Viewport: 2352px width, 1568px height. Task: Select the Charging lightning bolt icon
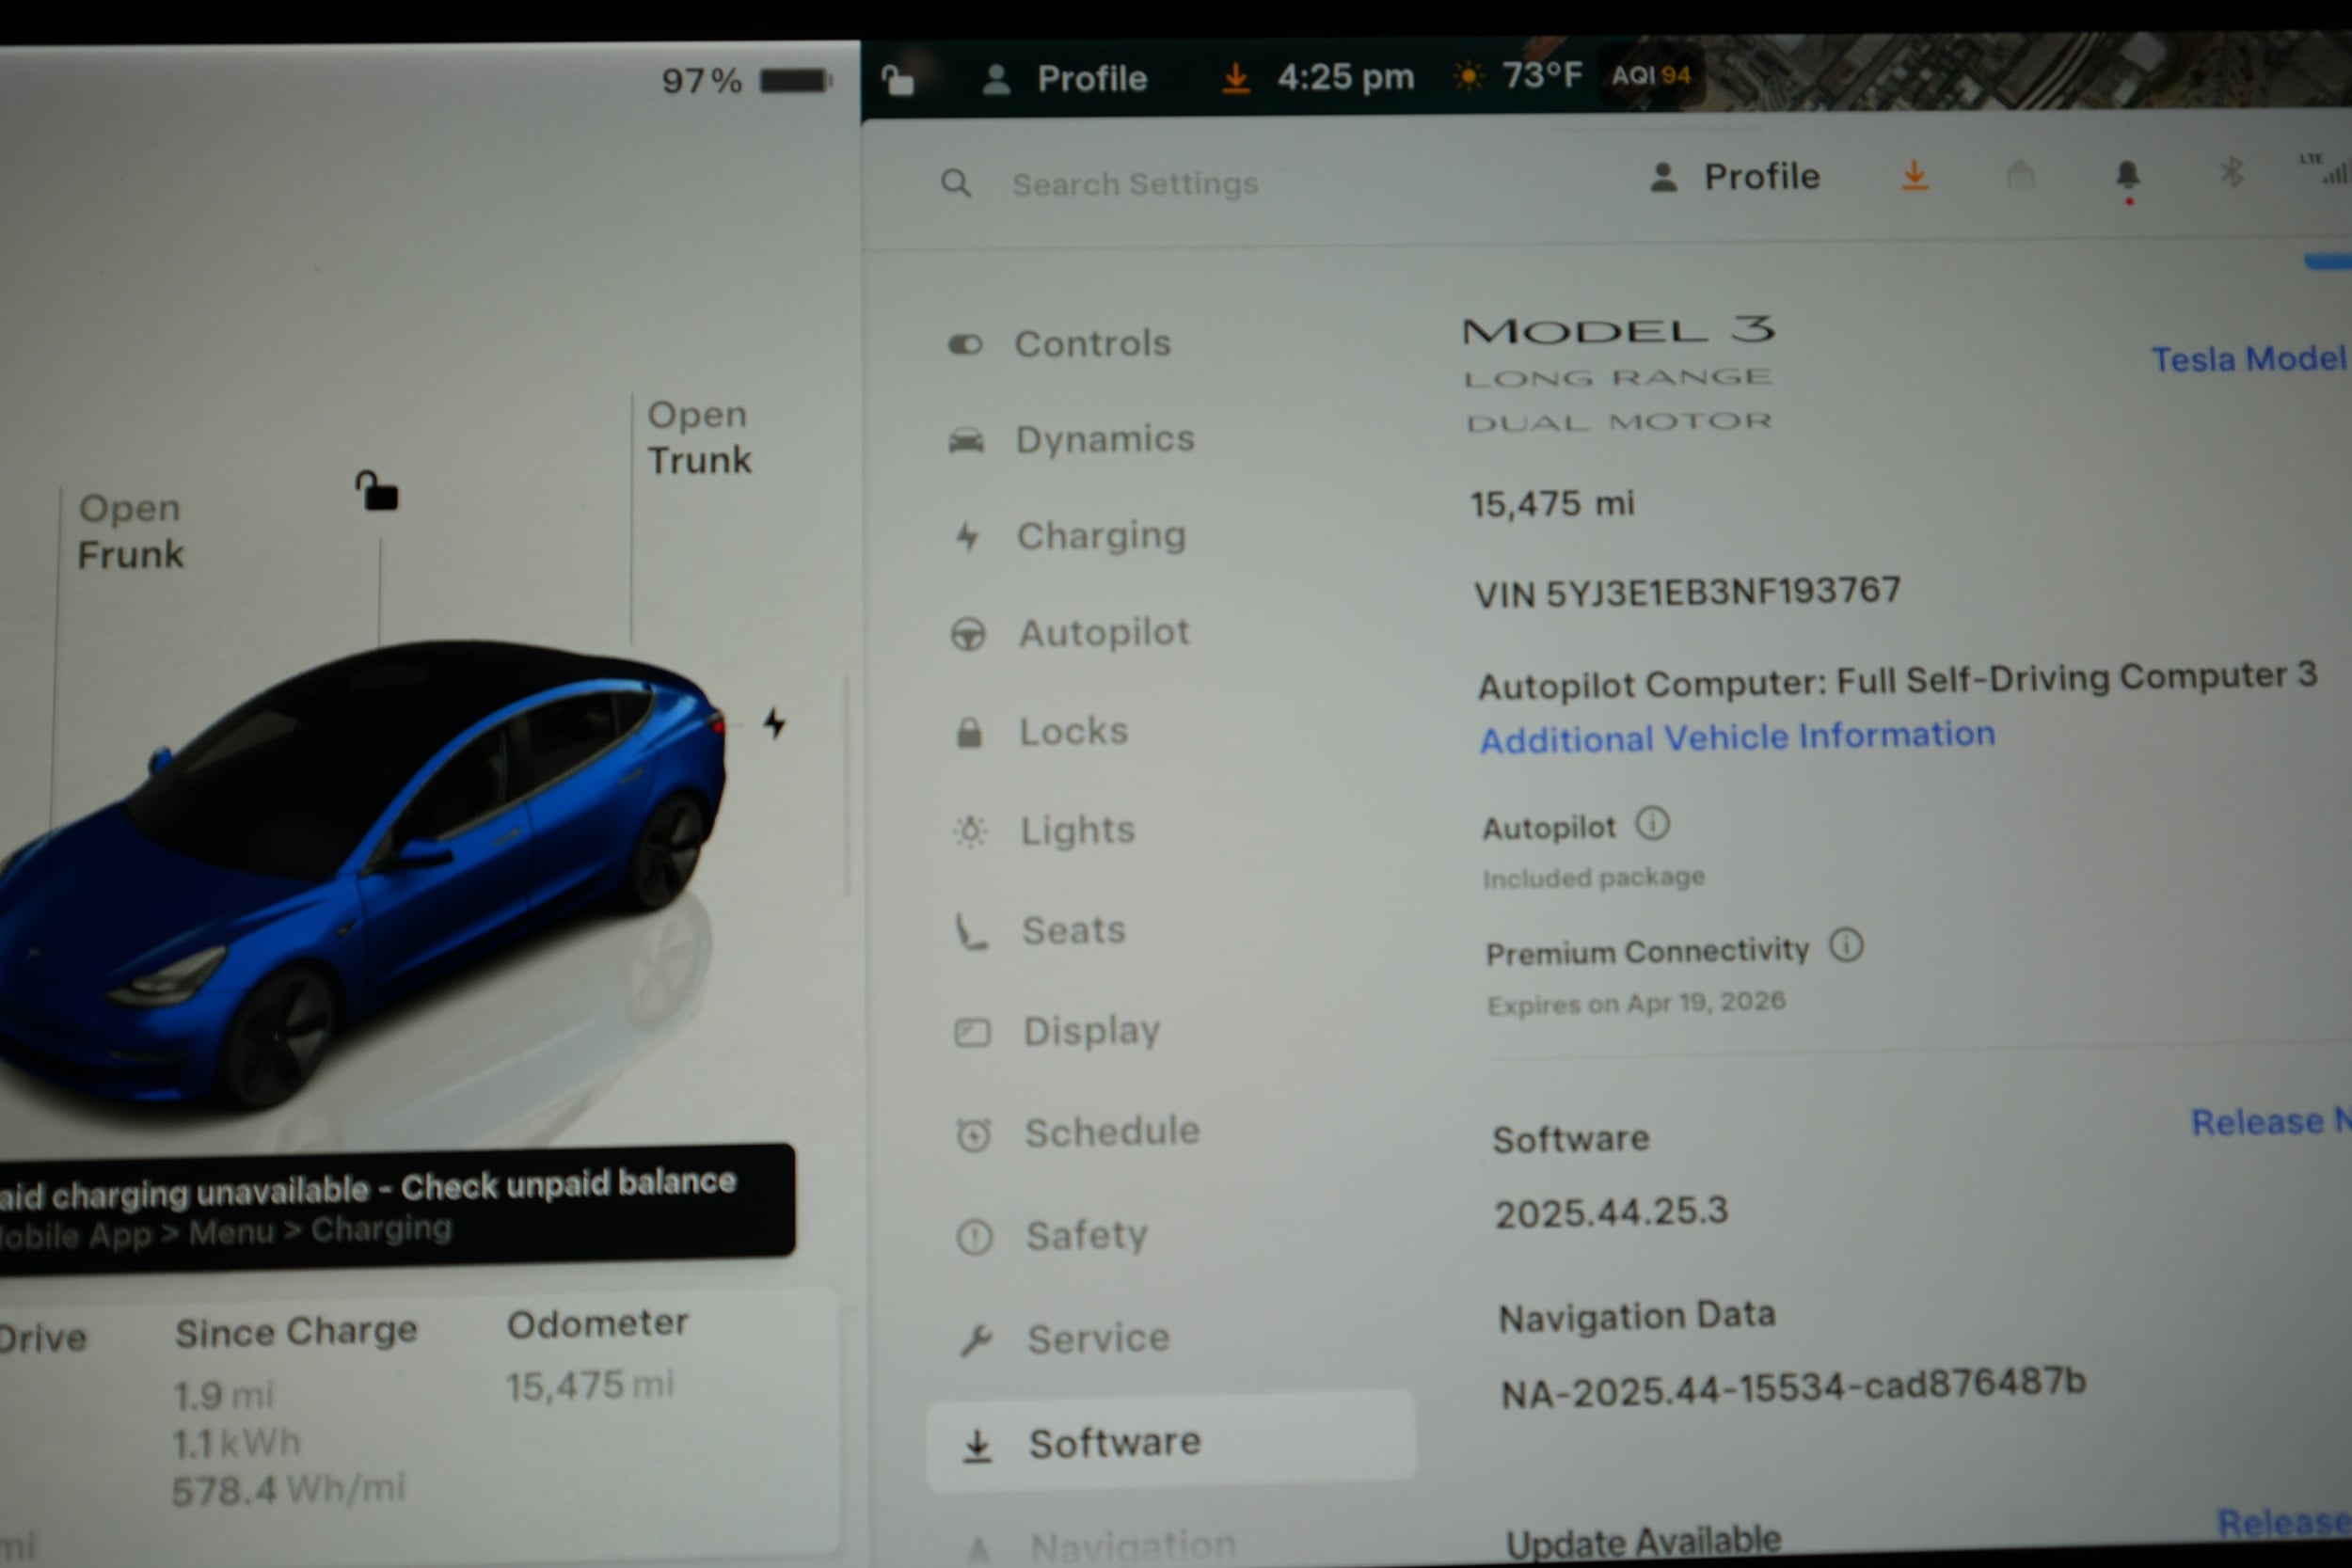(967, 537)
